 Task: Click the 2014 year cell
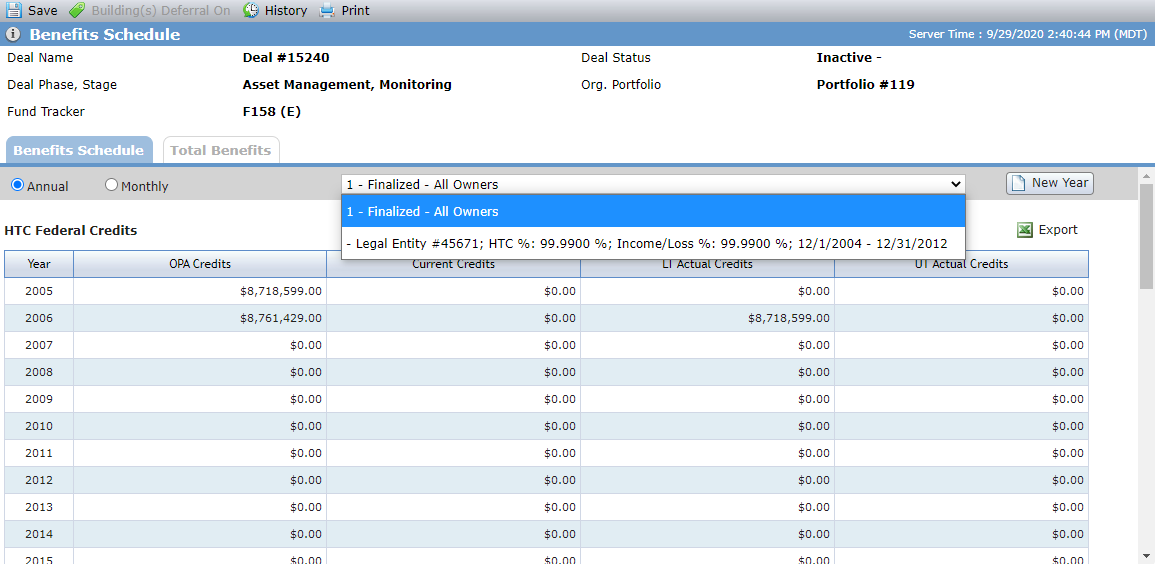coord(39,534)
